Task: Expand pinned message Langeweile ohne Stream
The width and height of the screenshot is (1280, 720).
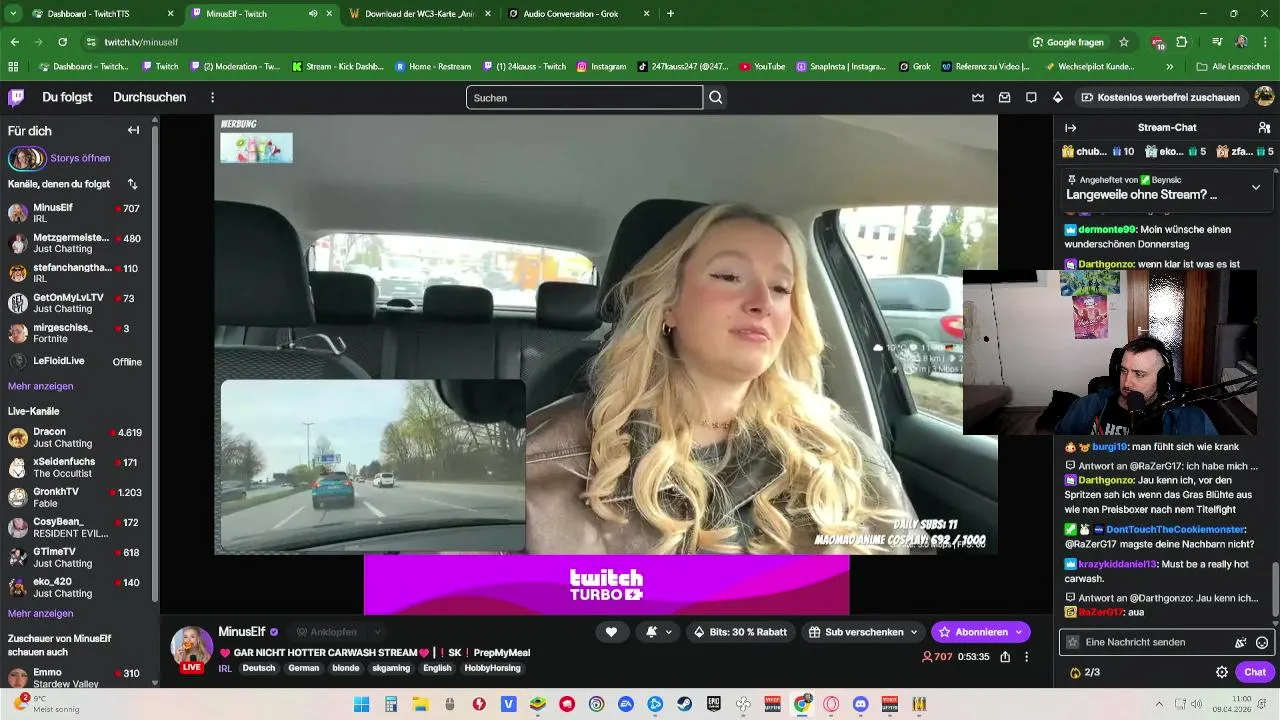Action: tap(1256, 187)
